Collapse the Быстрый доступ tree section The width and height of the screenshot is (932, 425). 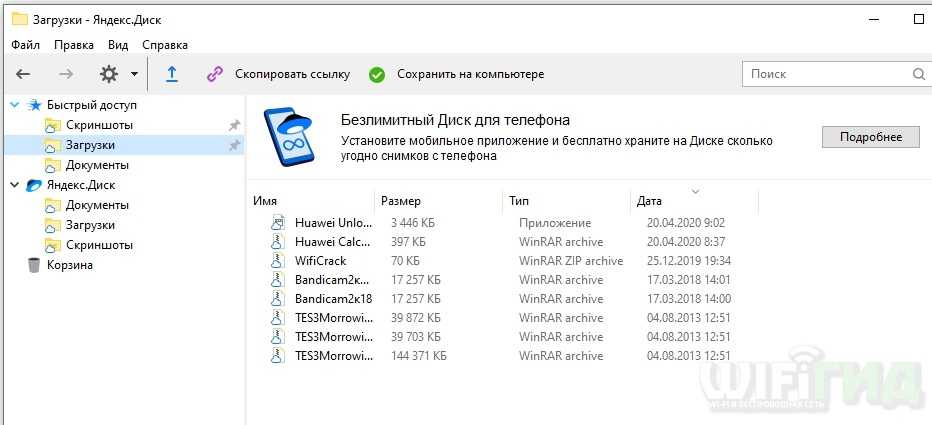pos(14,105)
